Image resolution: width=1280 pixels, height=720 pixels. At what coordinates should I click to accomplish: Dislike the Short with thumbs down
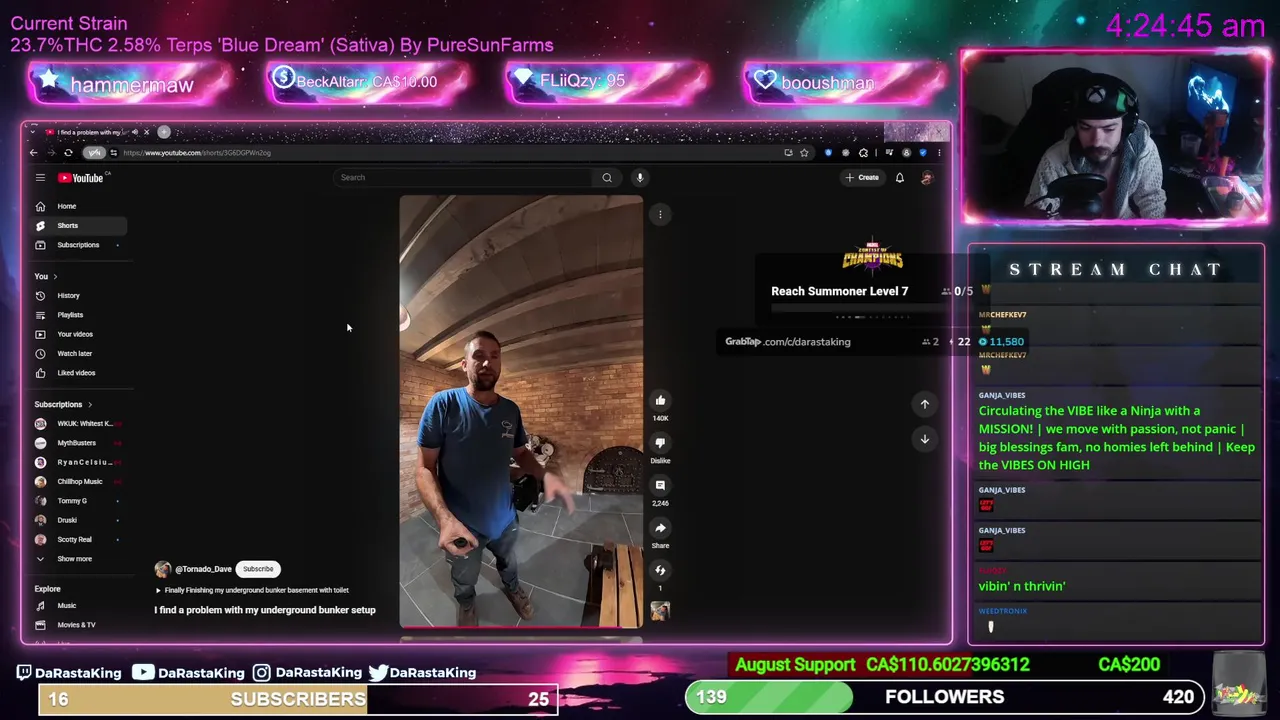(x=660, y=443)
